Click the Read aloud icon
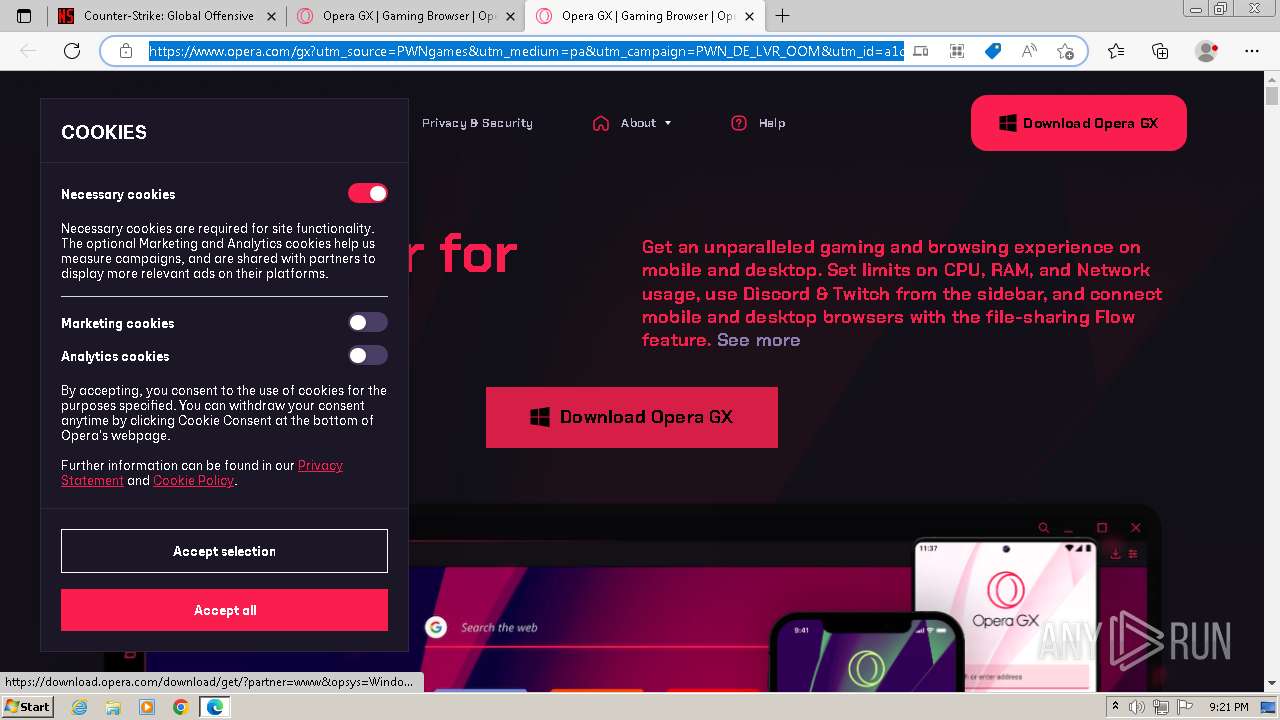Screen dimensions: 1280x720 [x=1029, y=51]
